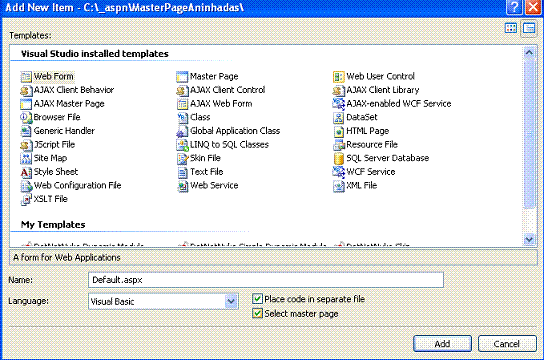Click the "Site Map" label
This screenshot has width=544, height=360.
click(50, 158)
